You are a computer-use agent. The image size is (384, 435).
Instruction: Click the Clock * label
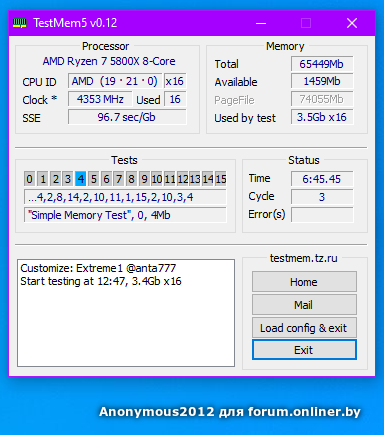(40, 100)
